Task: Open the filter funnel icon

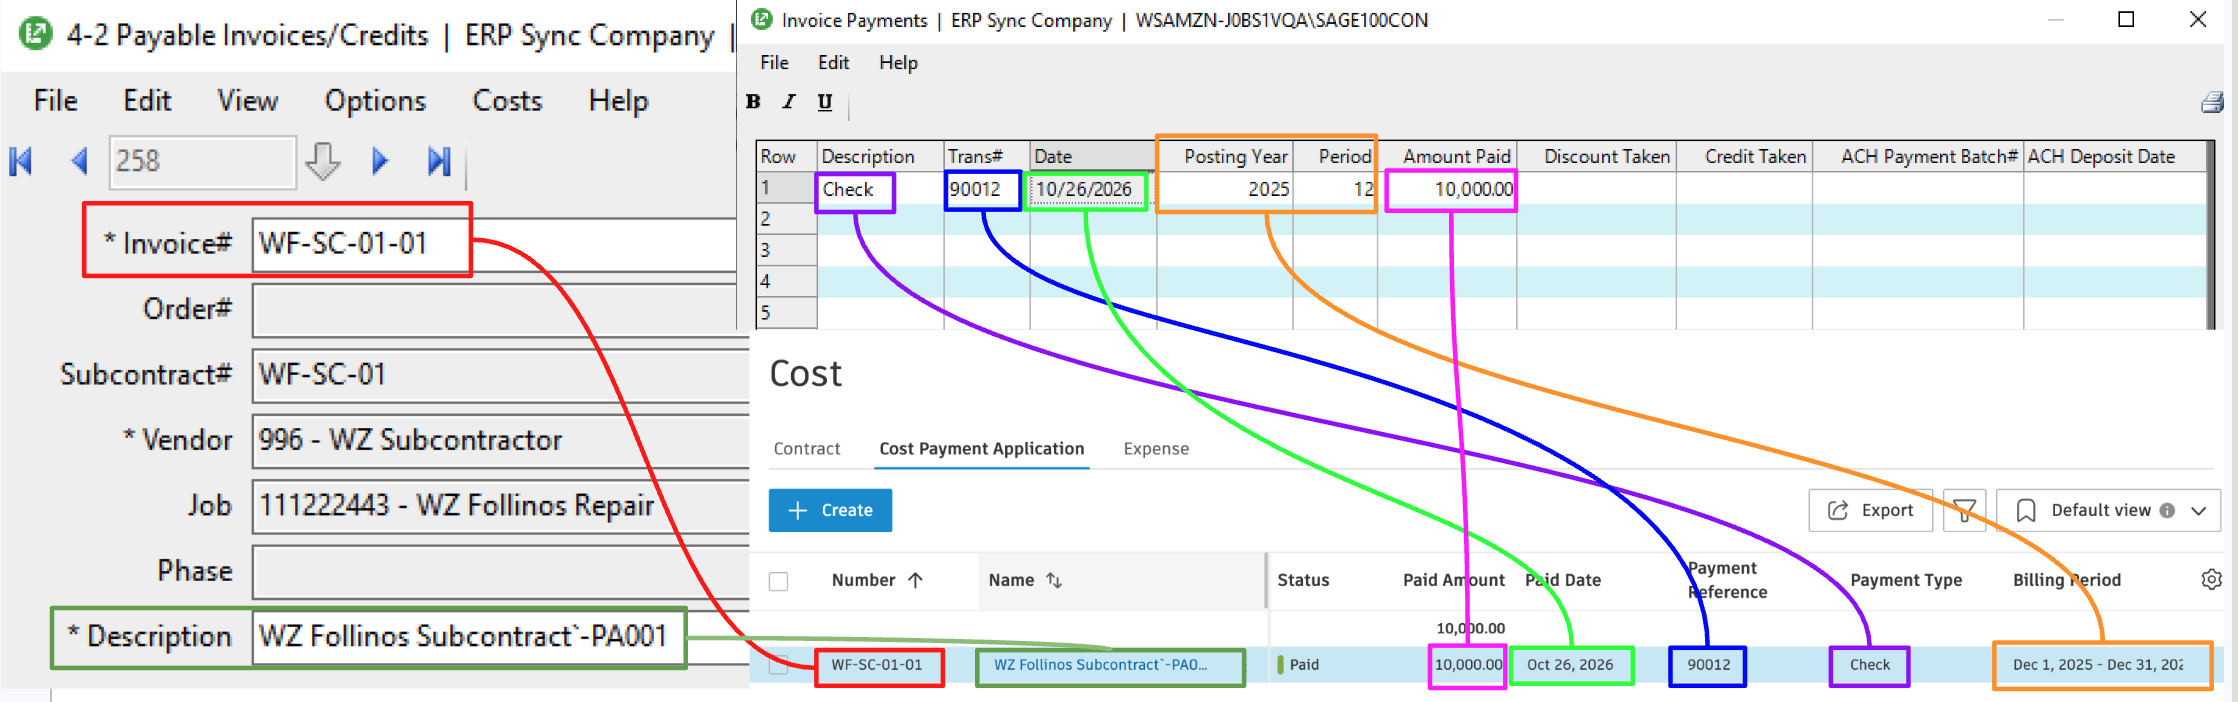Action: pyautogui.click(x=1964, y=510)
